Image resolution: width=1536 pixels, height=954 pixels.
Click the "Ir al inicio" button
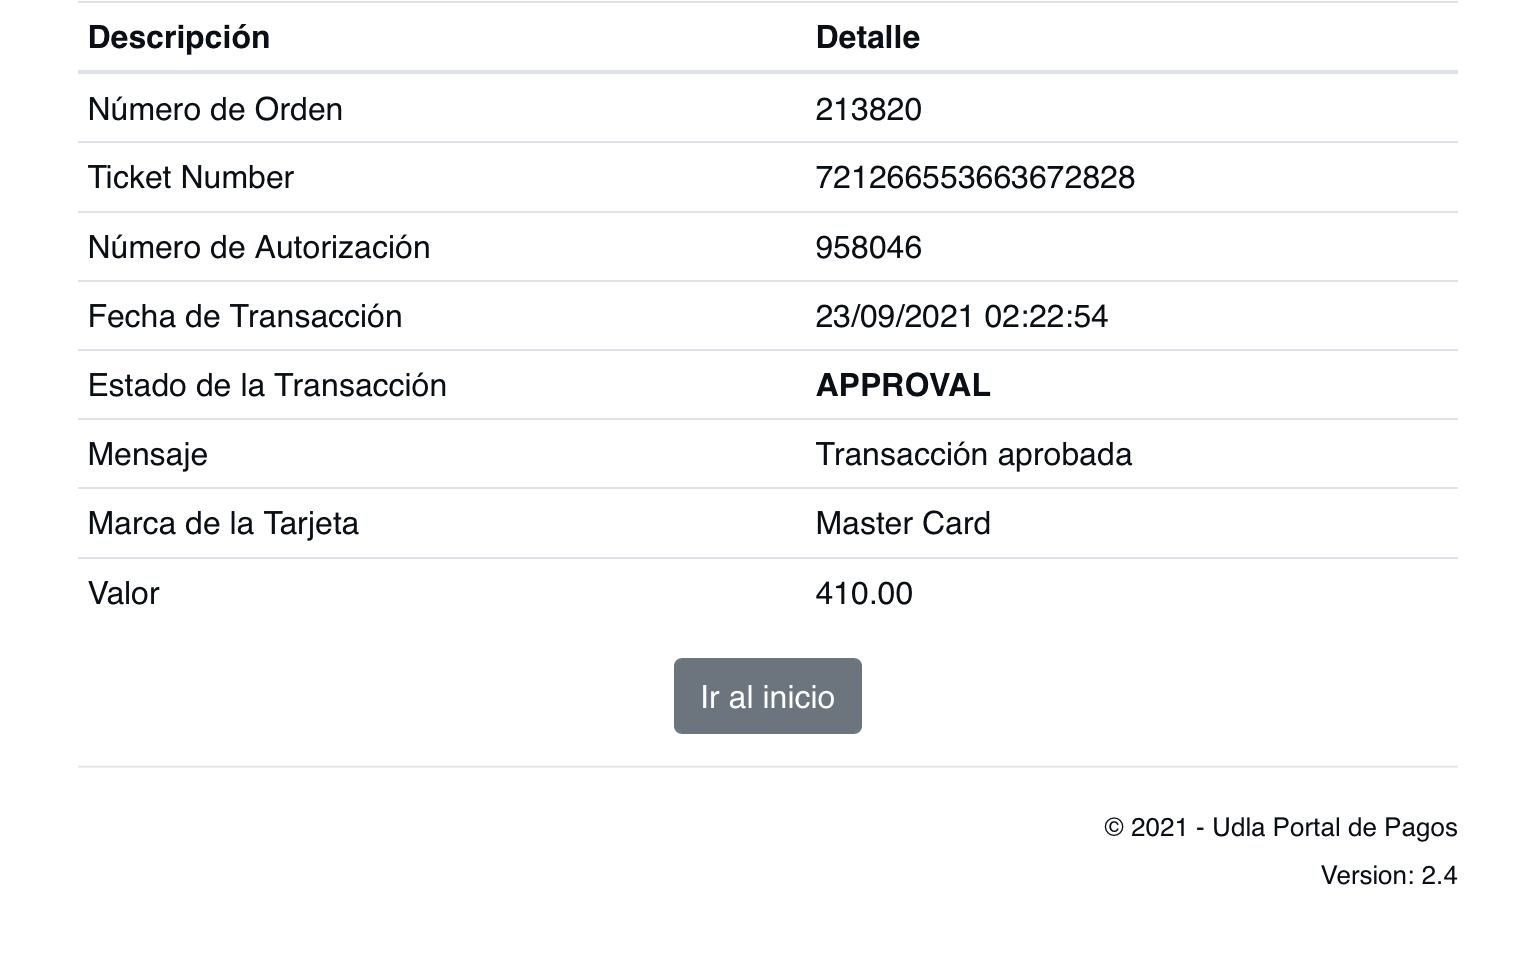pos(767,696)
